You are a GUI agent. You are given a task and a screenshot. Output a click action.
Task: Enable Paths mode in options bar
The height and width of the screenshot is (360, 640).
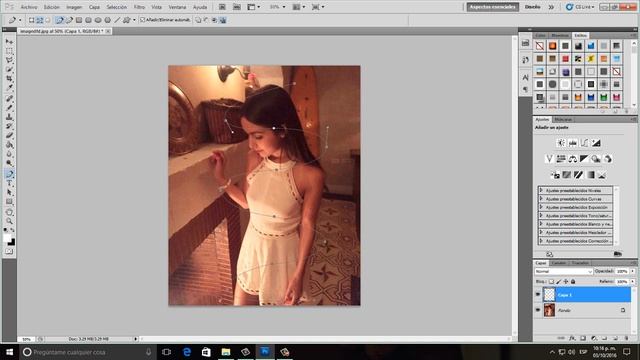(40, 20)
